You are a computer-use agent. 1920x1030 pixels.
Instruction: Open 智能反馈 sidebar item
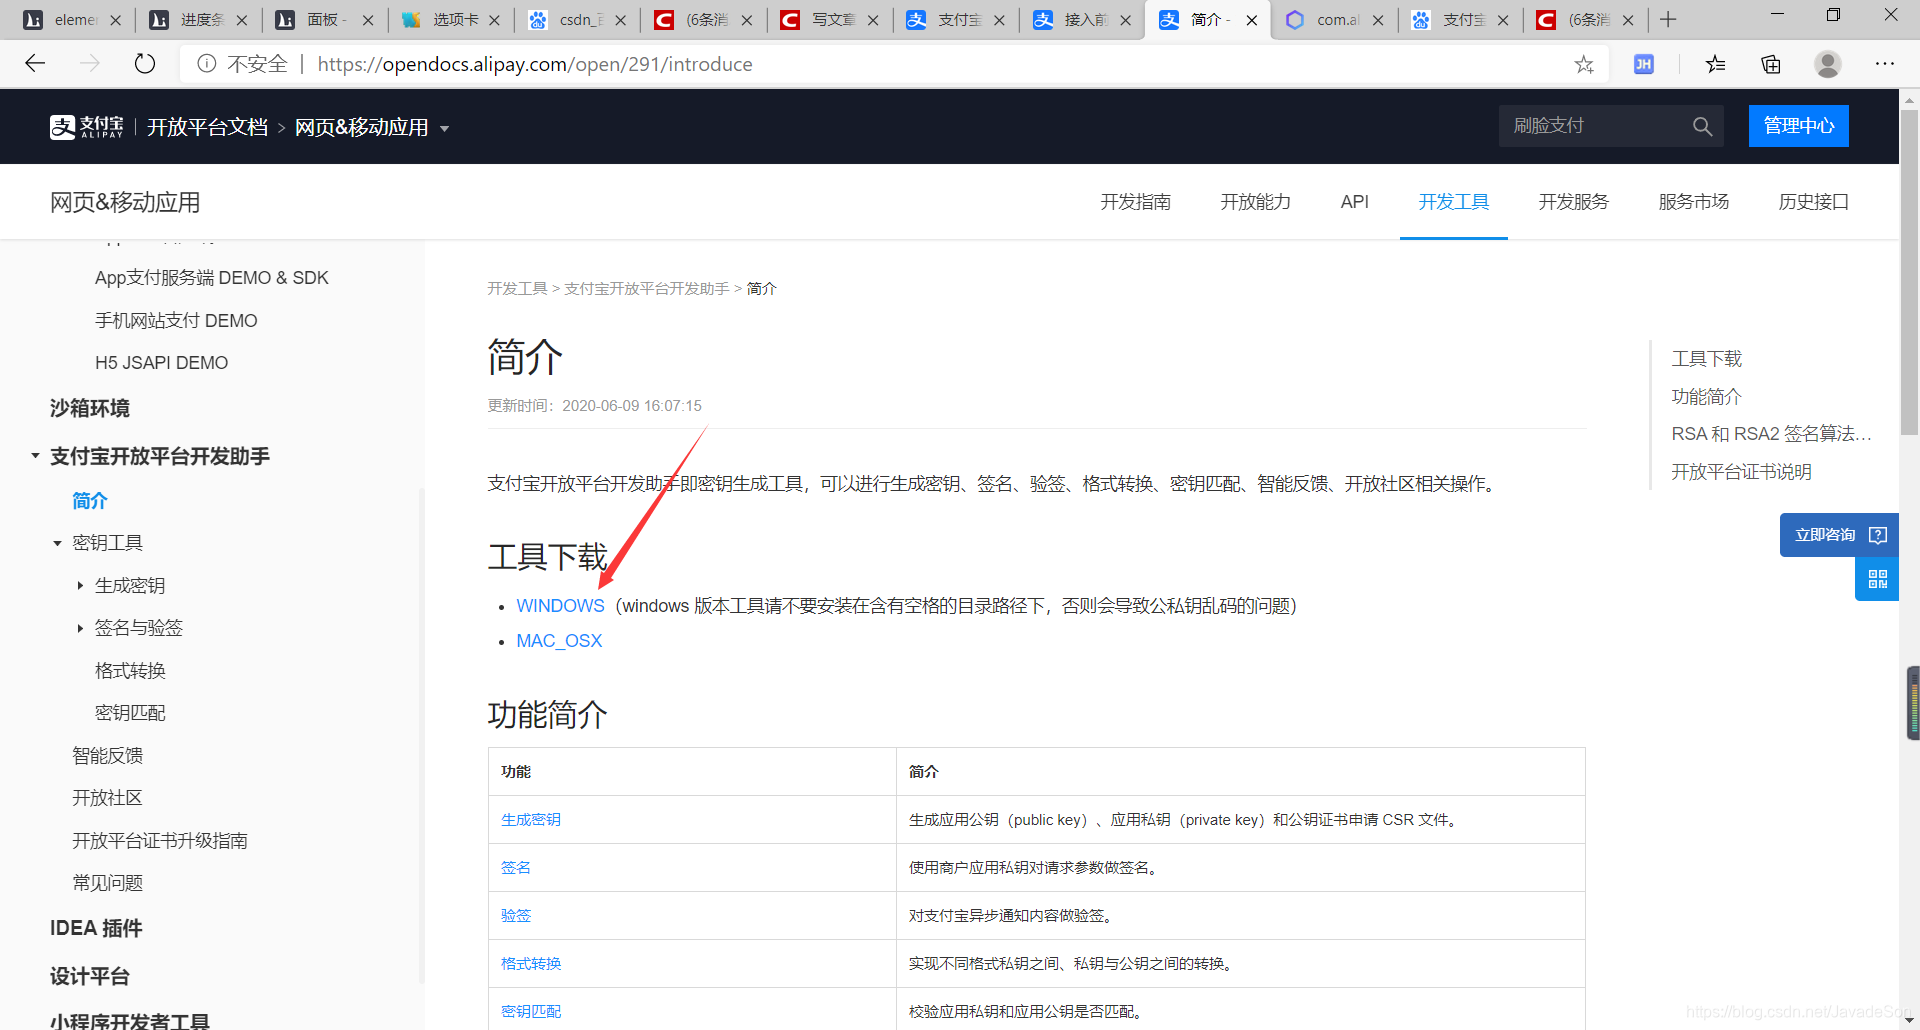tap(107, 756)
